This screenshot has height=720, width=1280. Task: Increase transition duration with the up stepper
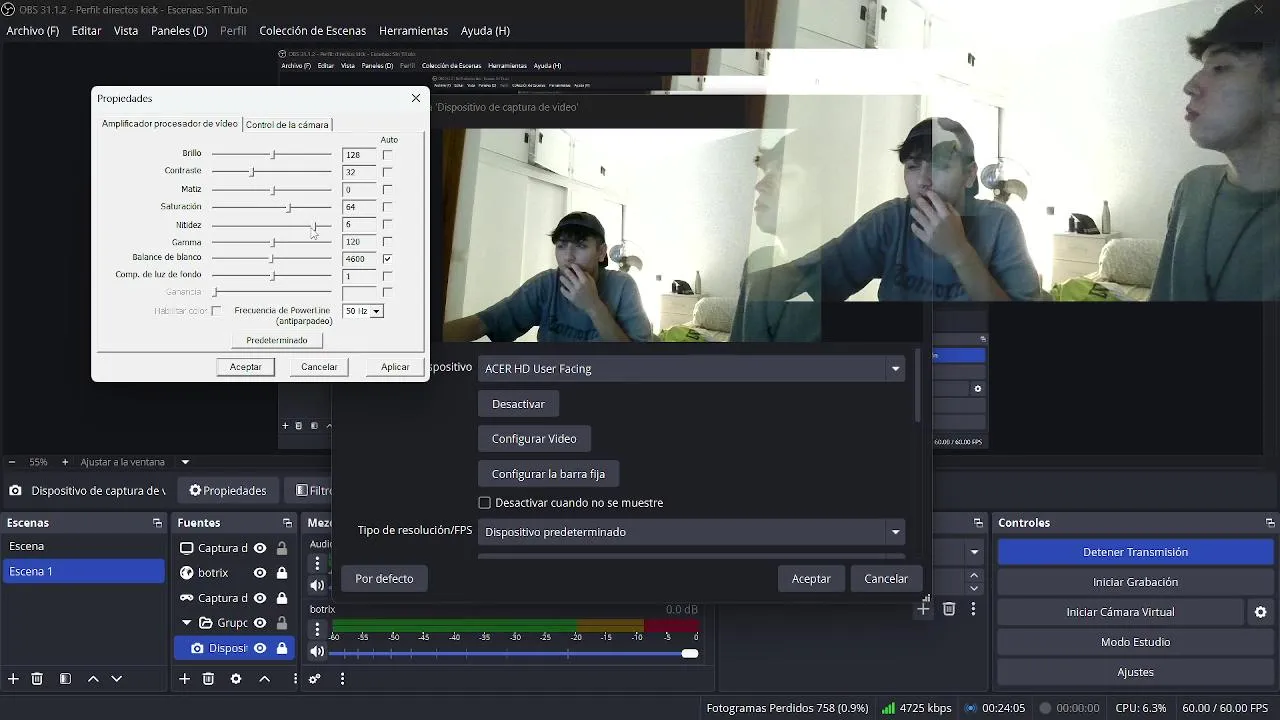point(974,576)
